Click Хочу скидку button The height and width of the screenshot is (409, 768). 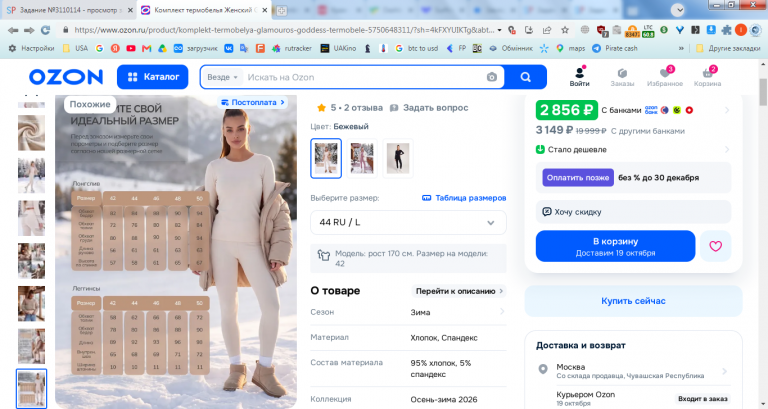633,212
